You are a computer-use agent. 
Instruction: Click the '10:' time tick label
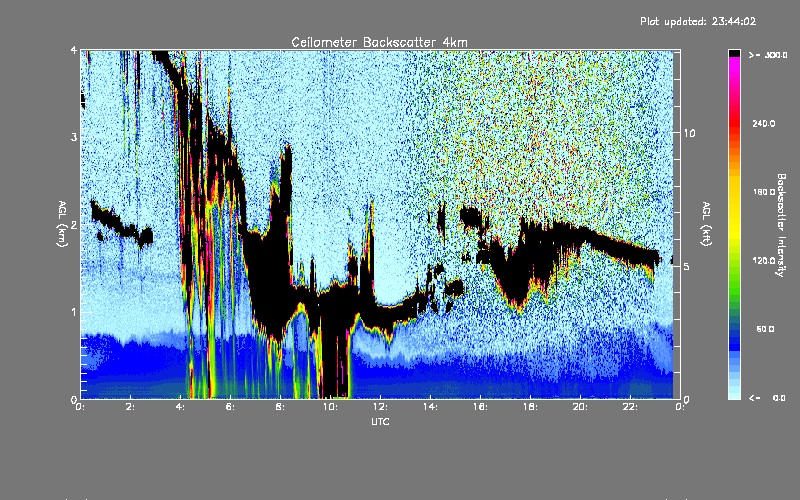330,407
